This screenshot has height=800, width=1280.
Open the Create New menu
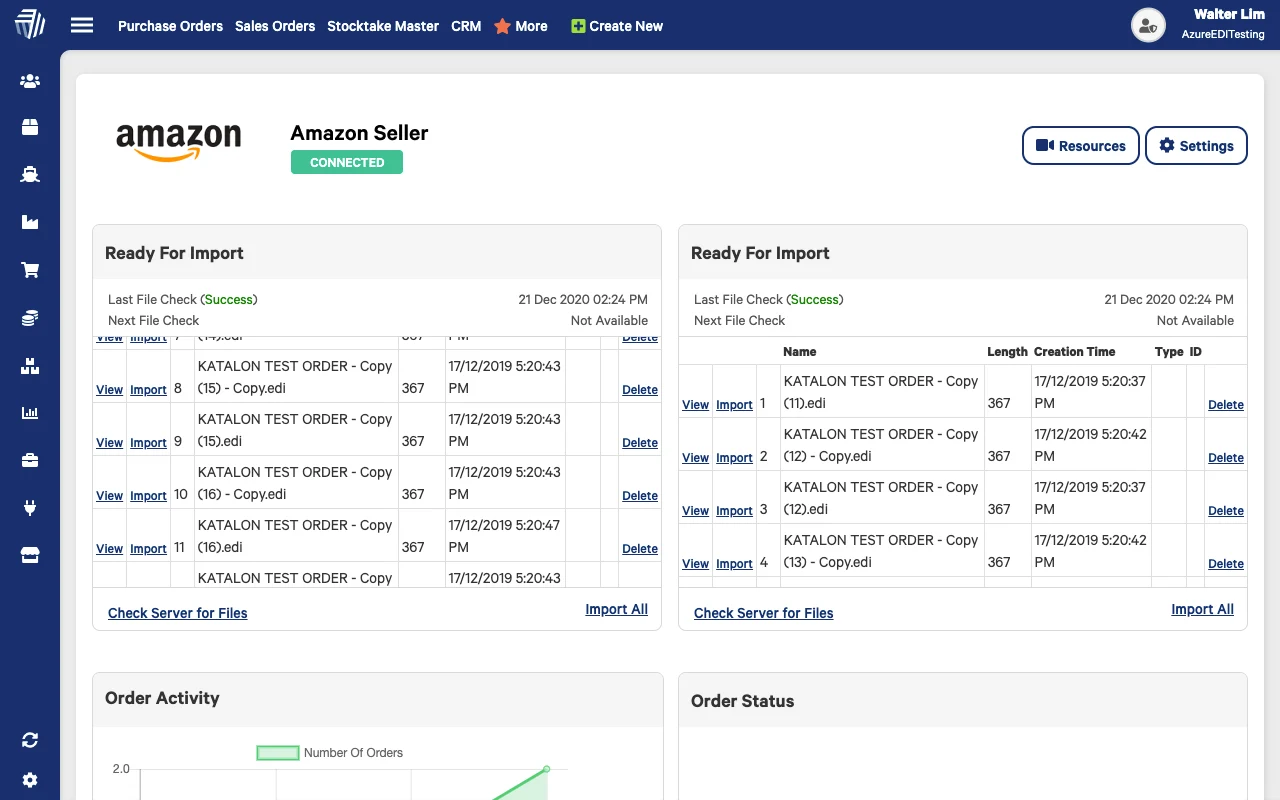[x=616, y=26]
